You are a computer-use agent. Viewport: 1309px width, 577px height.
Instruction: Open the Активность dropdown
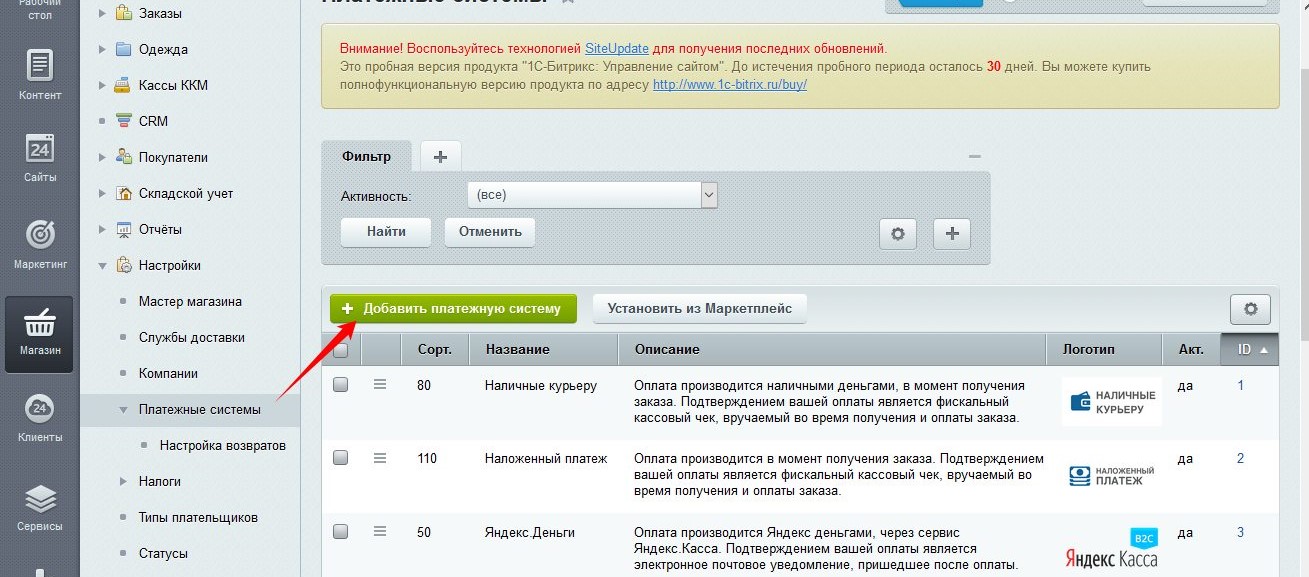(592, 195)
